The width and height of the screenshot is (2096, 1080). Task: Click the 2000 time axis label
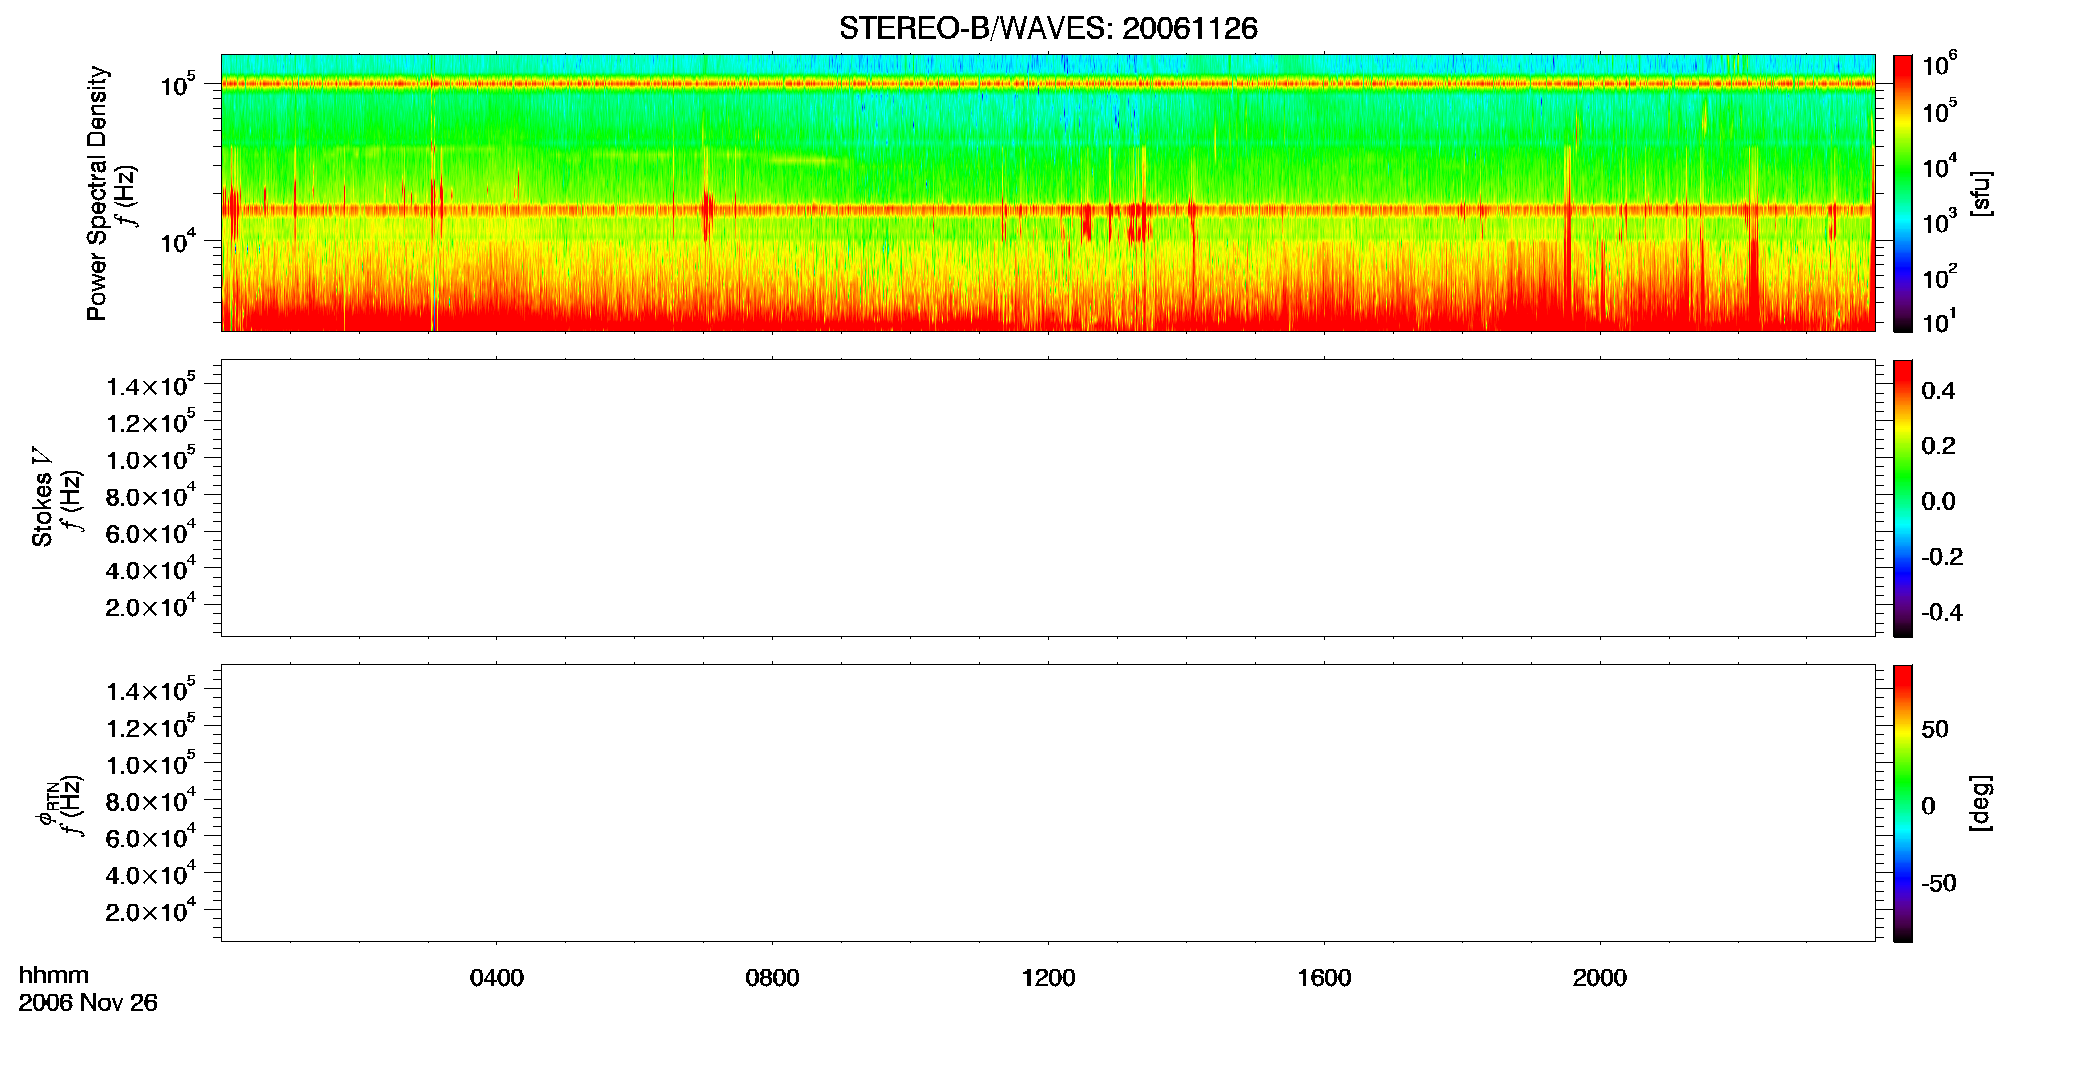tap(1599, 978)
